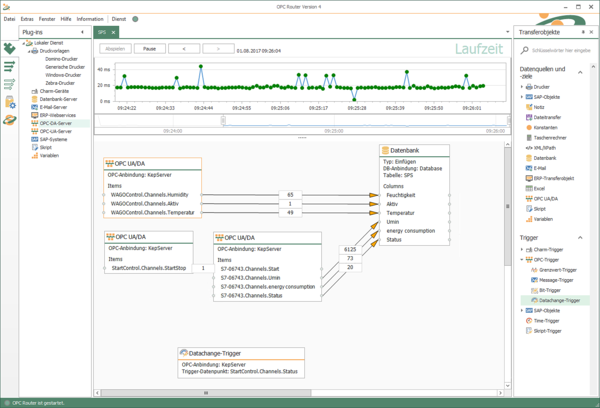Collapse the Datenquellen und -ziele section
The image size is (600, 408).
(580, 72)
